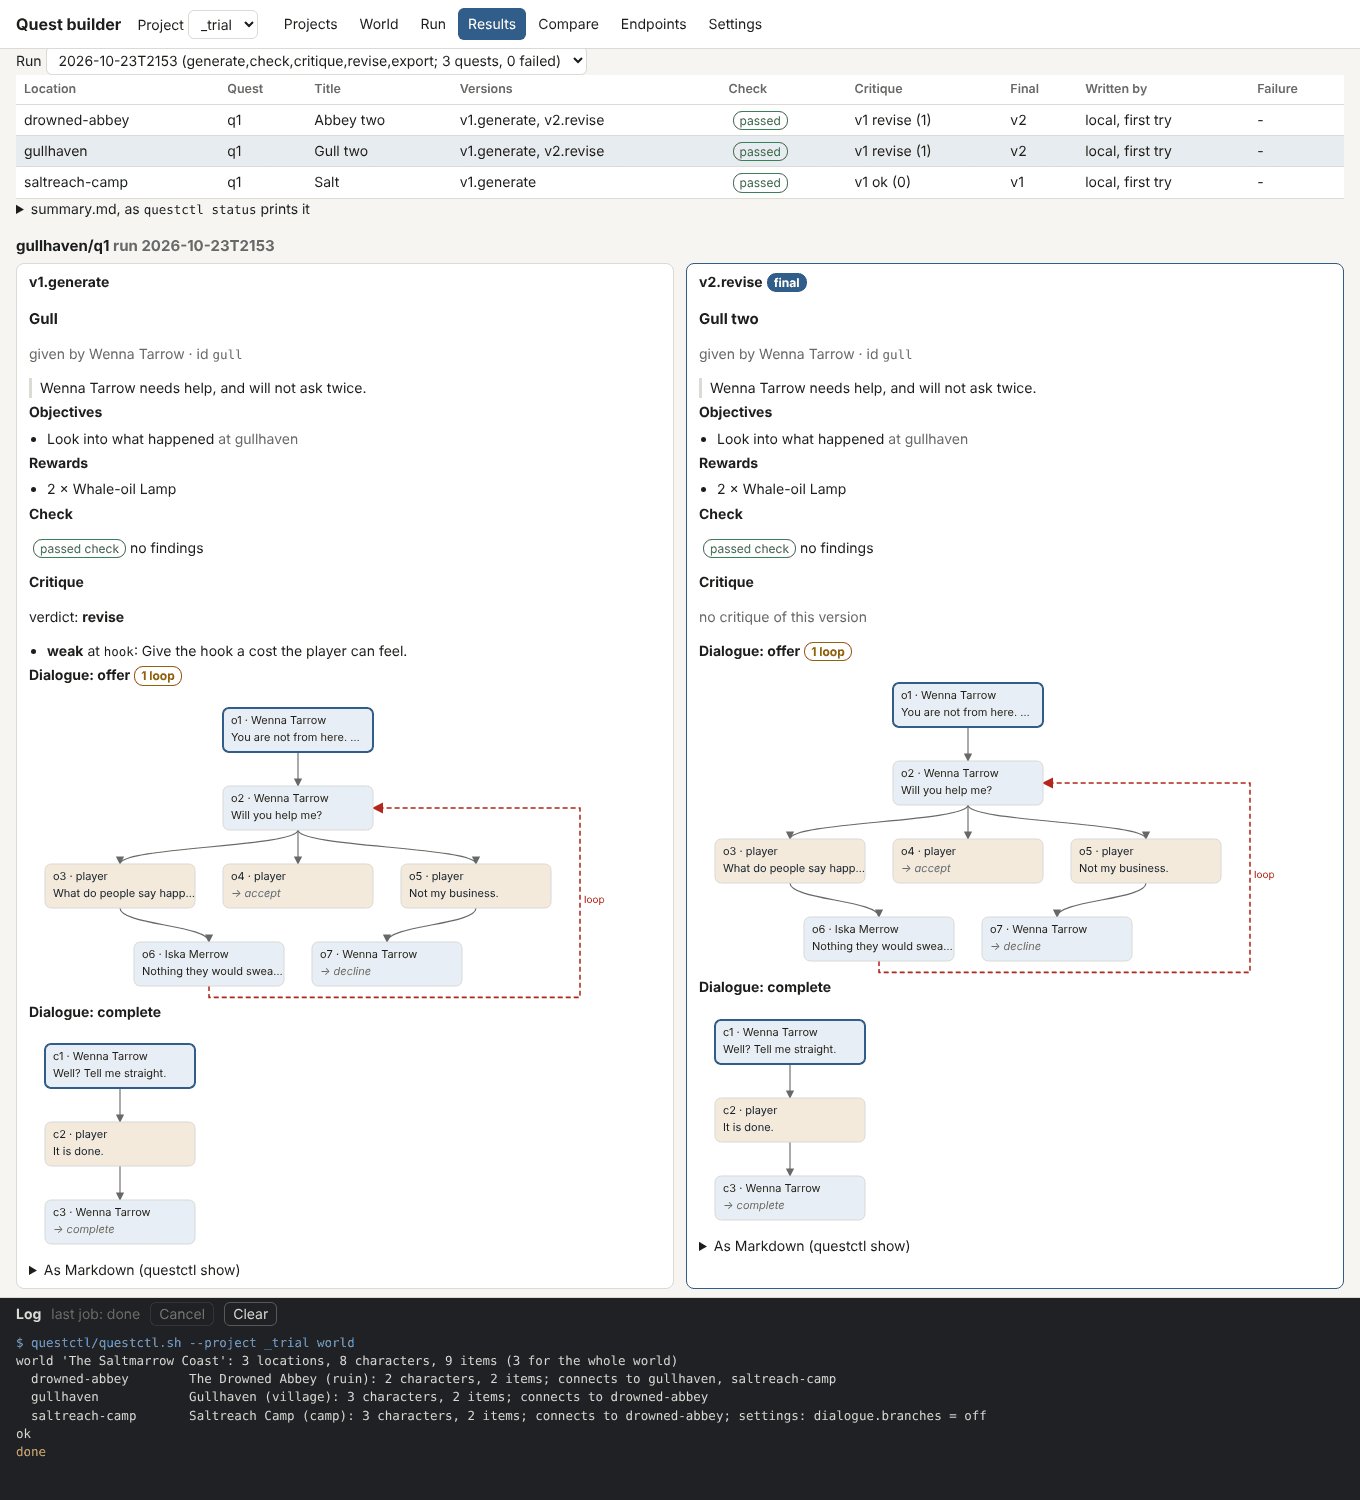
Task: Click the 'Quest builder' app title
Action: (x=69, y=24)
